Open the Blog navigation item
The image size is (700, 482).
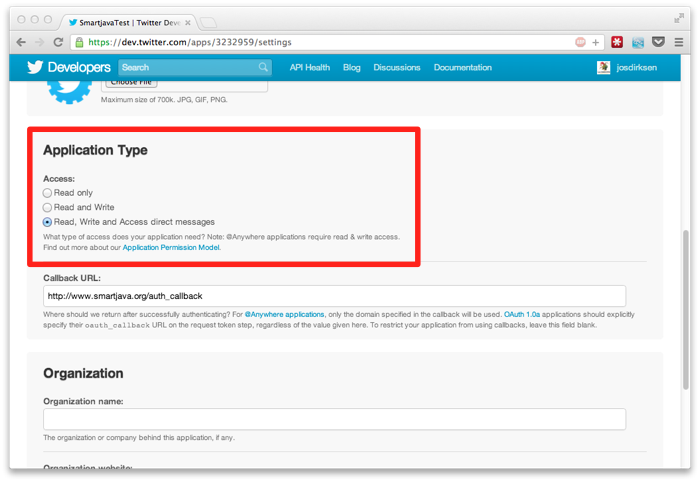click(351, 67)
